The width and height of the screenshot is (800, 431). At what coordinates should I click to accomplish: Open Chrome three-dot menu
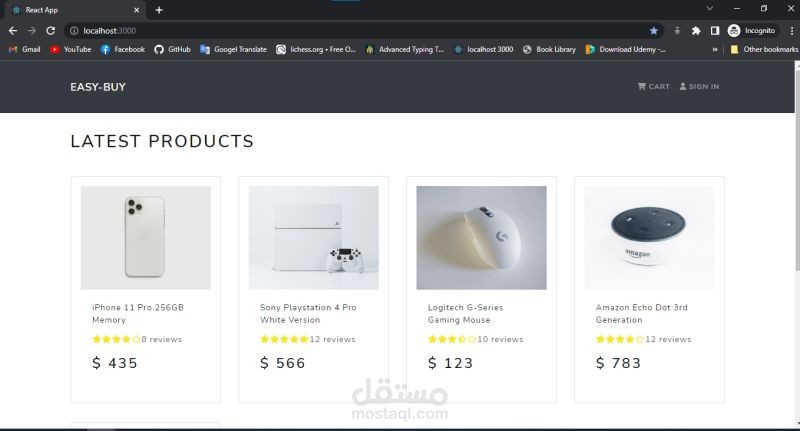791,31
